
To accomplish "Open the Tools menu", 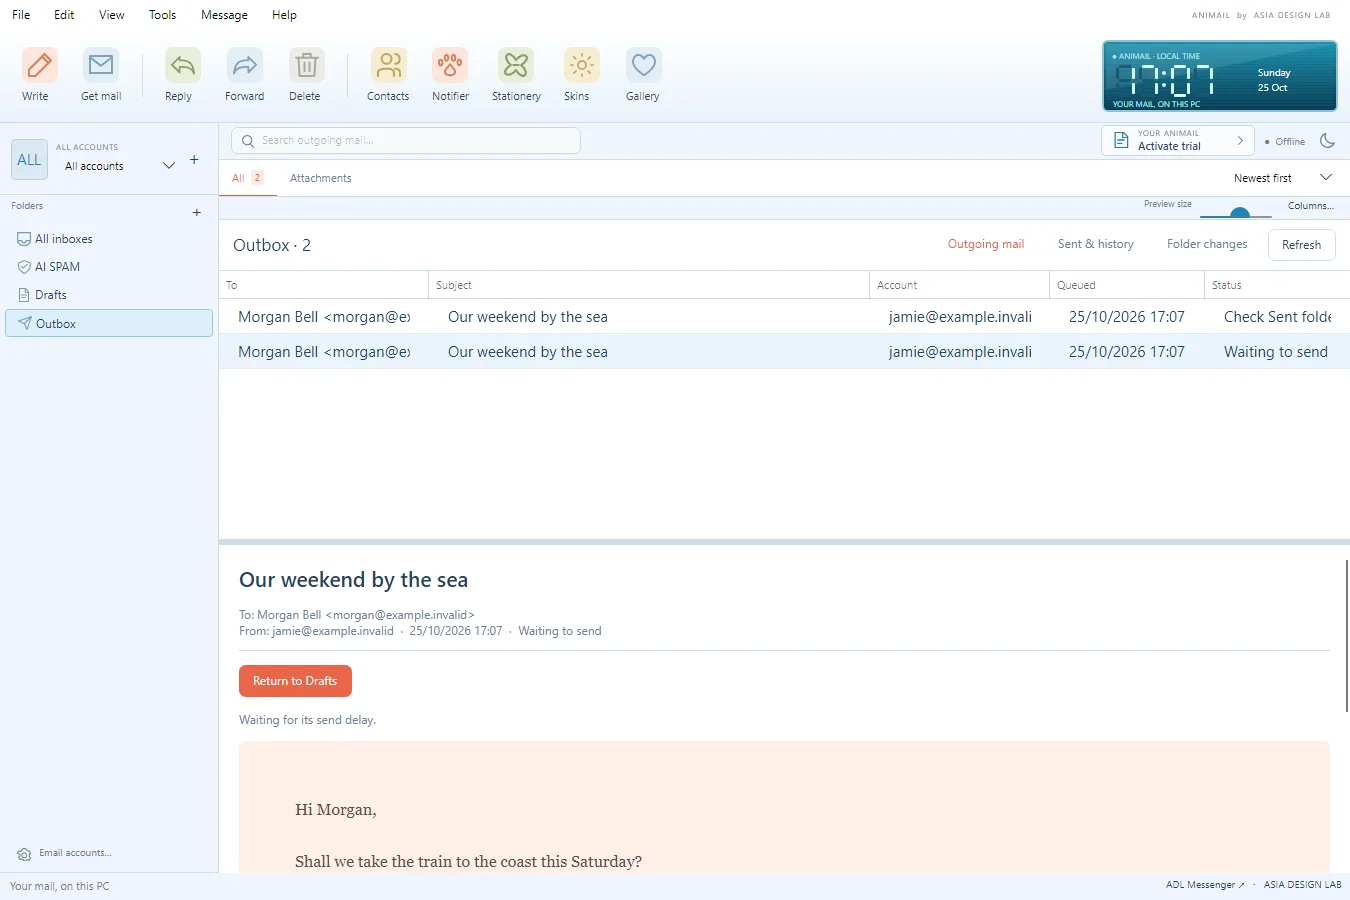I will coord(162,15).
